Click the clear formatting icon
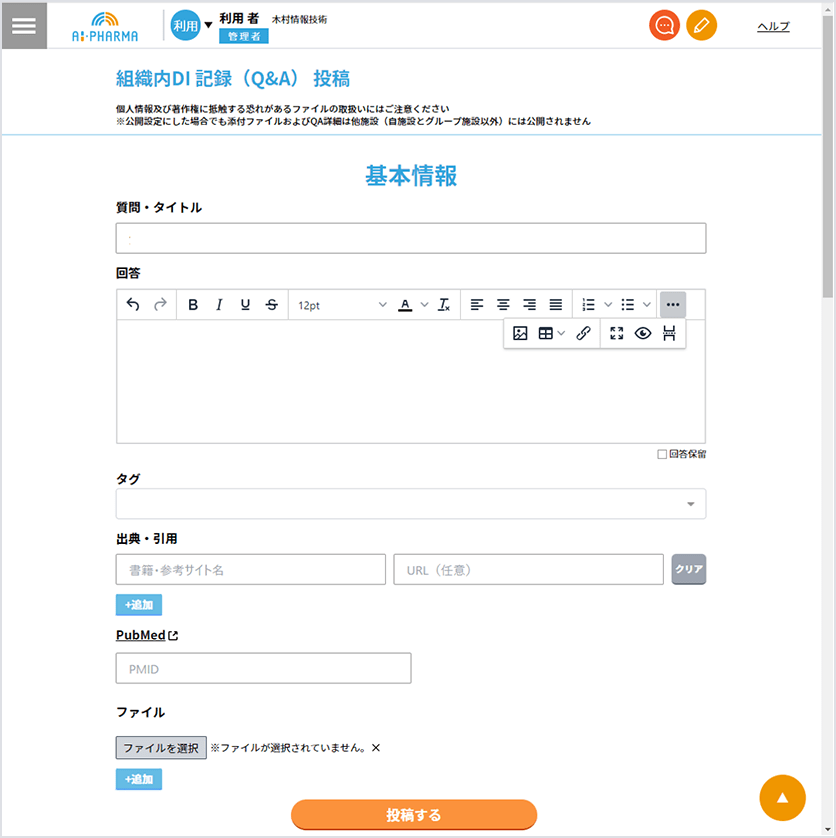The height and width of the screenshot is (838, 836). (444, 304)
